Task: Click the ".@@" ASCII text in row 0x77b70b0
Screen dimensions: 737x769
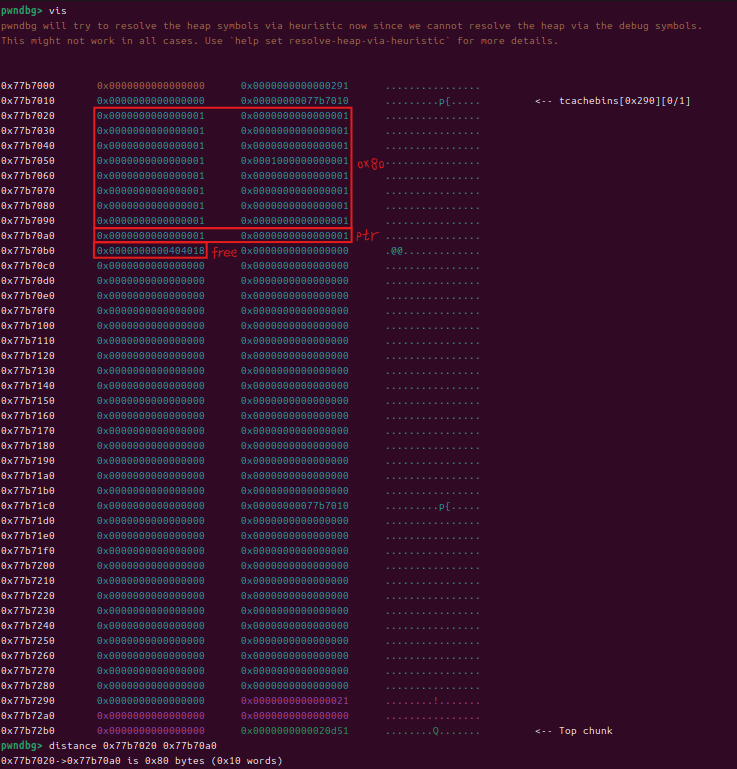Action: (395, 251)
